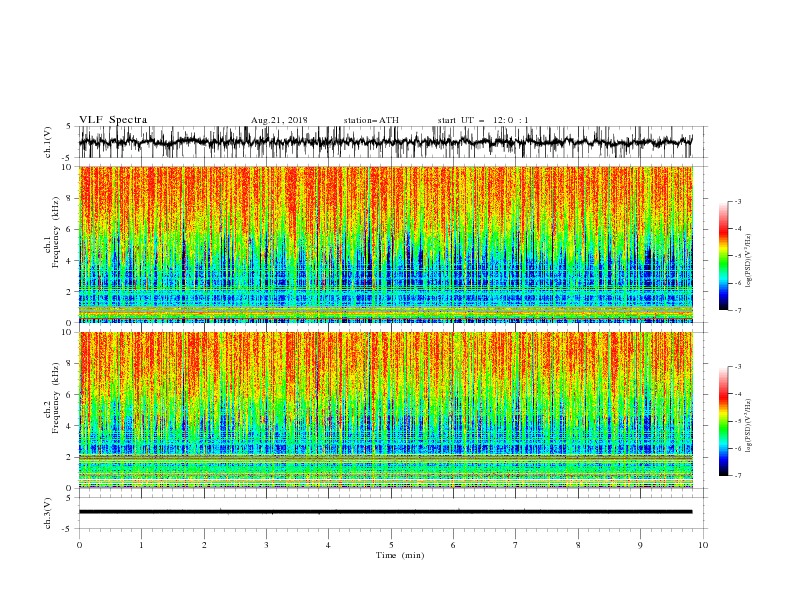Viewport: 792px width, 612px height.
Task: Click the time axis tick labeled "1"
Action: click(x=141, y=545)
